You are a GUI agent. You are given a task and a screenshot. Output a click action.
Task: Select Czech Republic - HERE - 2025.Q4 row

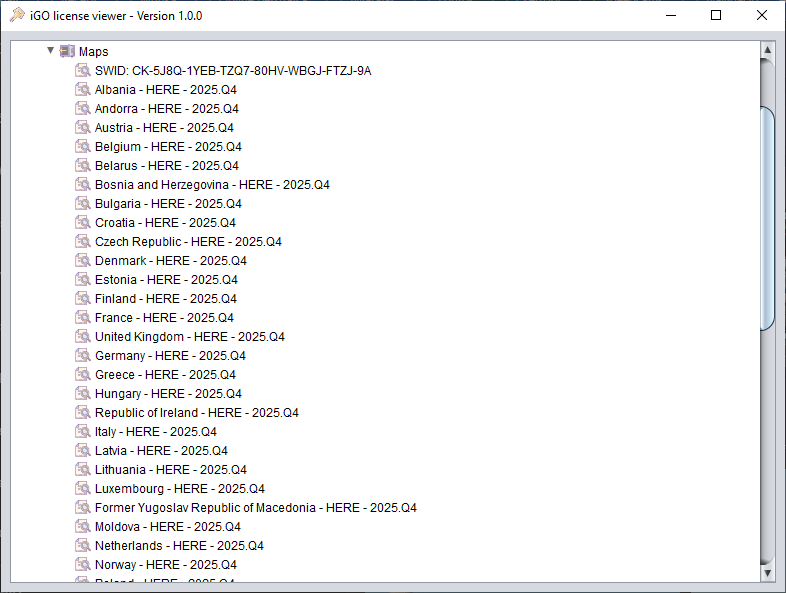pyautogui.click(x=188, y=242)
